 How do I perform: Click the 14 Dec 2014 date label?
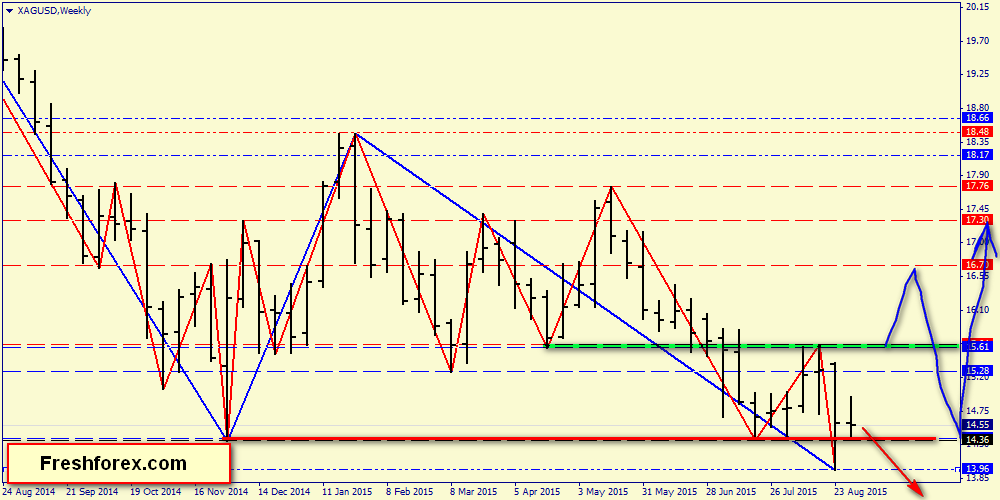[x=283, y=492]
